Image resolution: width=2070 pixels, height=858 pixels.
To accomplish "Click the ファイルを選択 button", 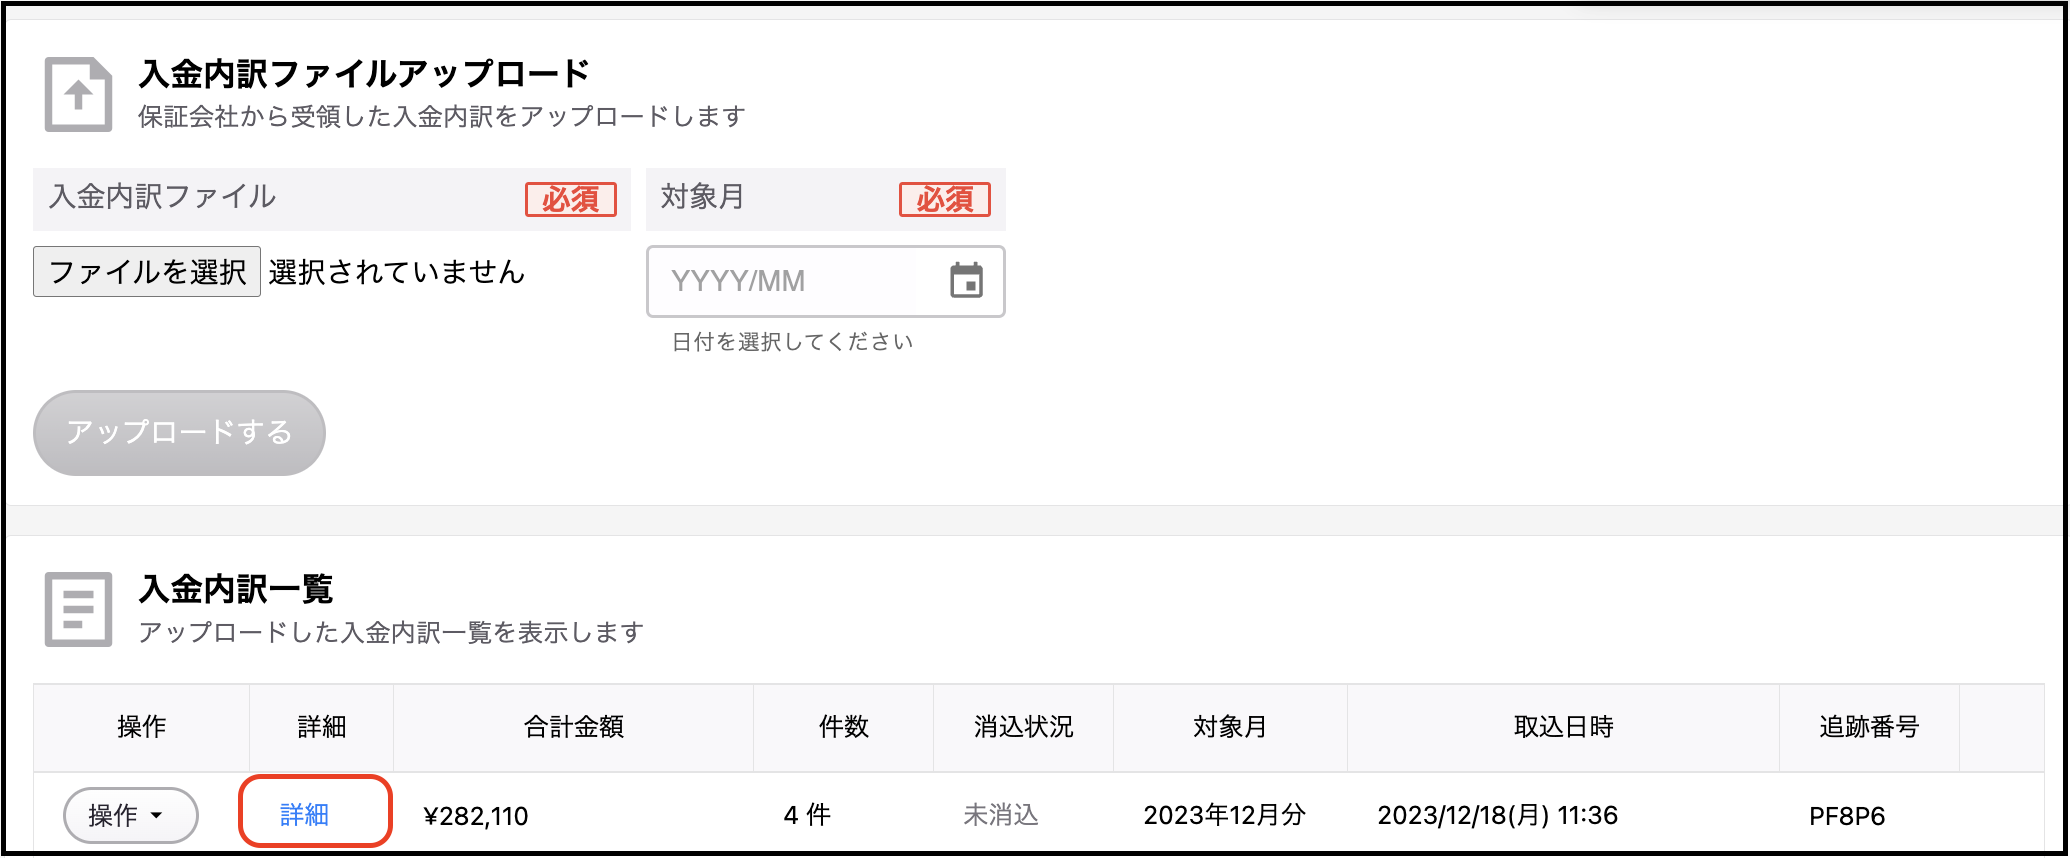I will [x=147, y=272].
